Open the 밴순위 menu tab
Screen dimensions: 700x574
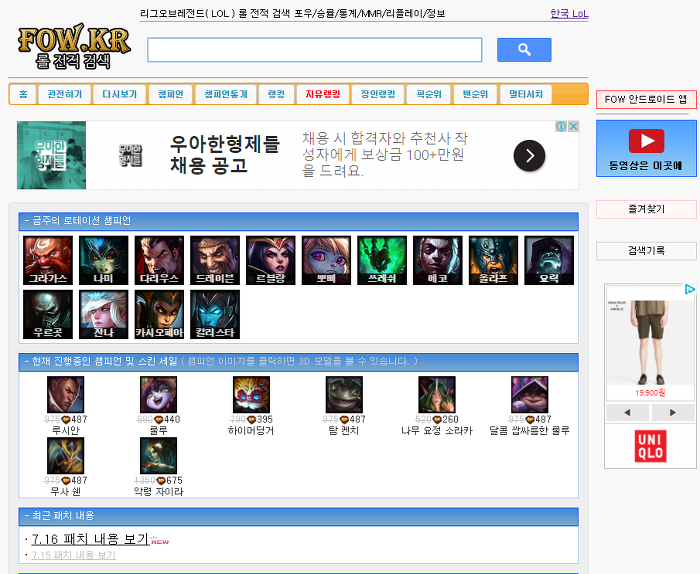475,94
